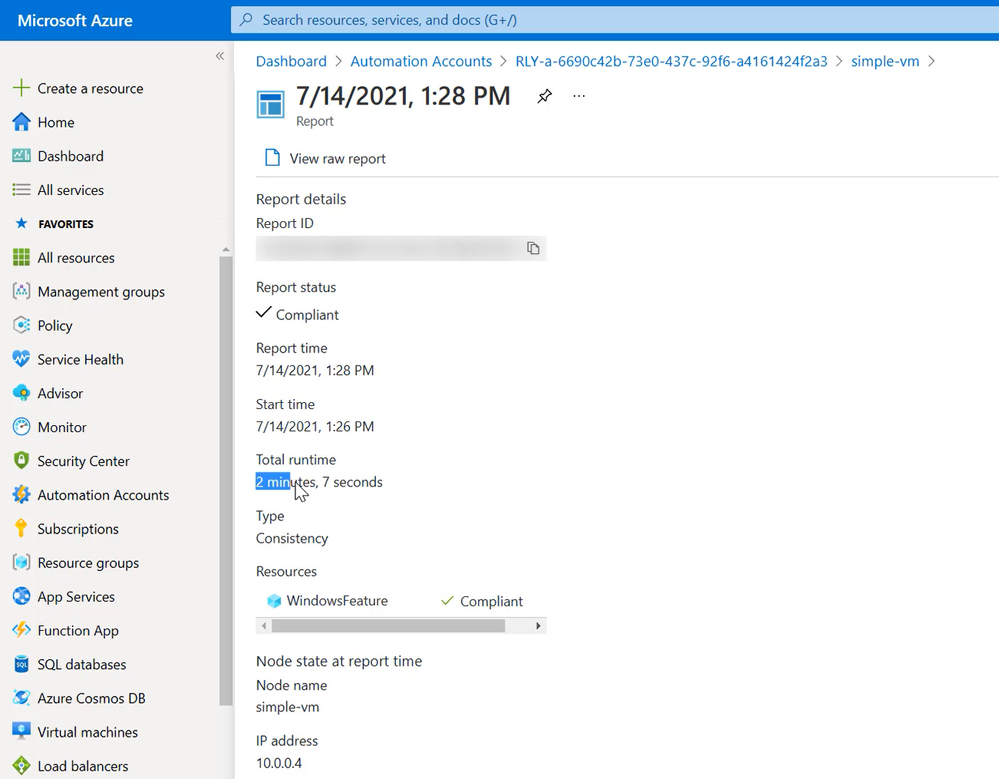Click the Automation Accounts breadcrumb link
The image size is (999, 779).
coord(421,61)
